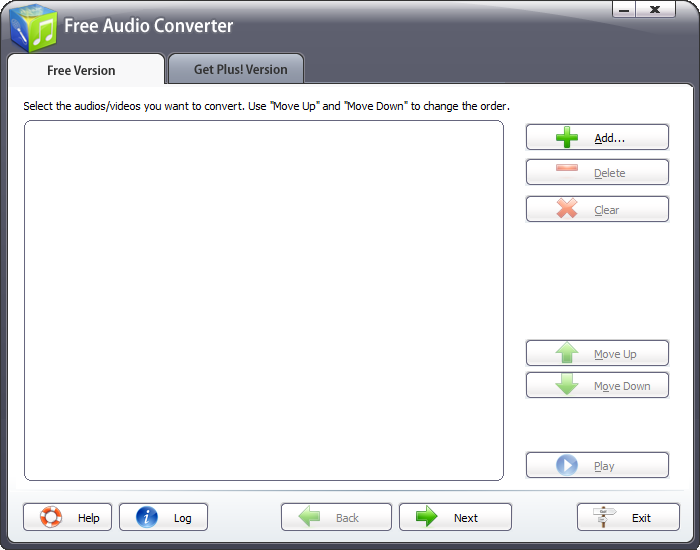
Task: Go Back to previous step
Action: coord(336,517)
